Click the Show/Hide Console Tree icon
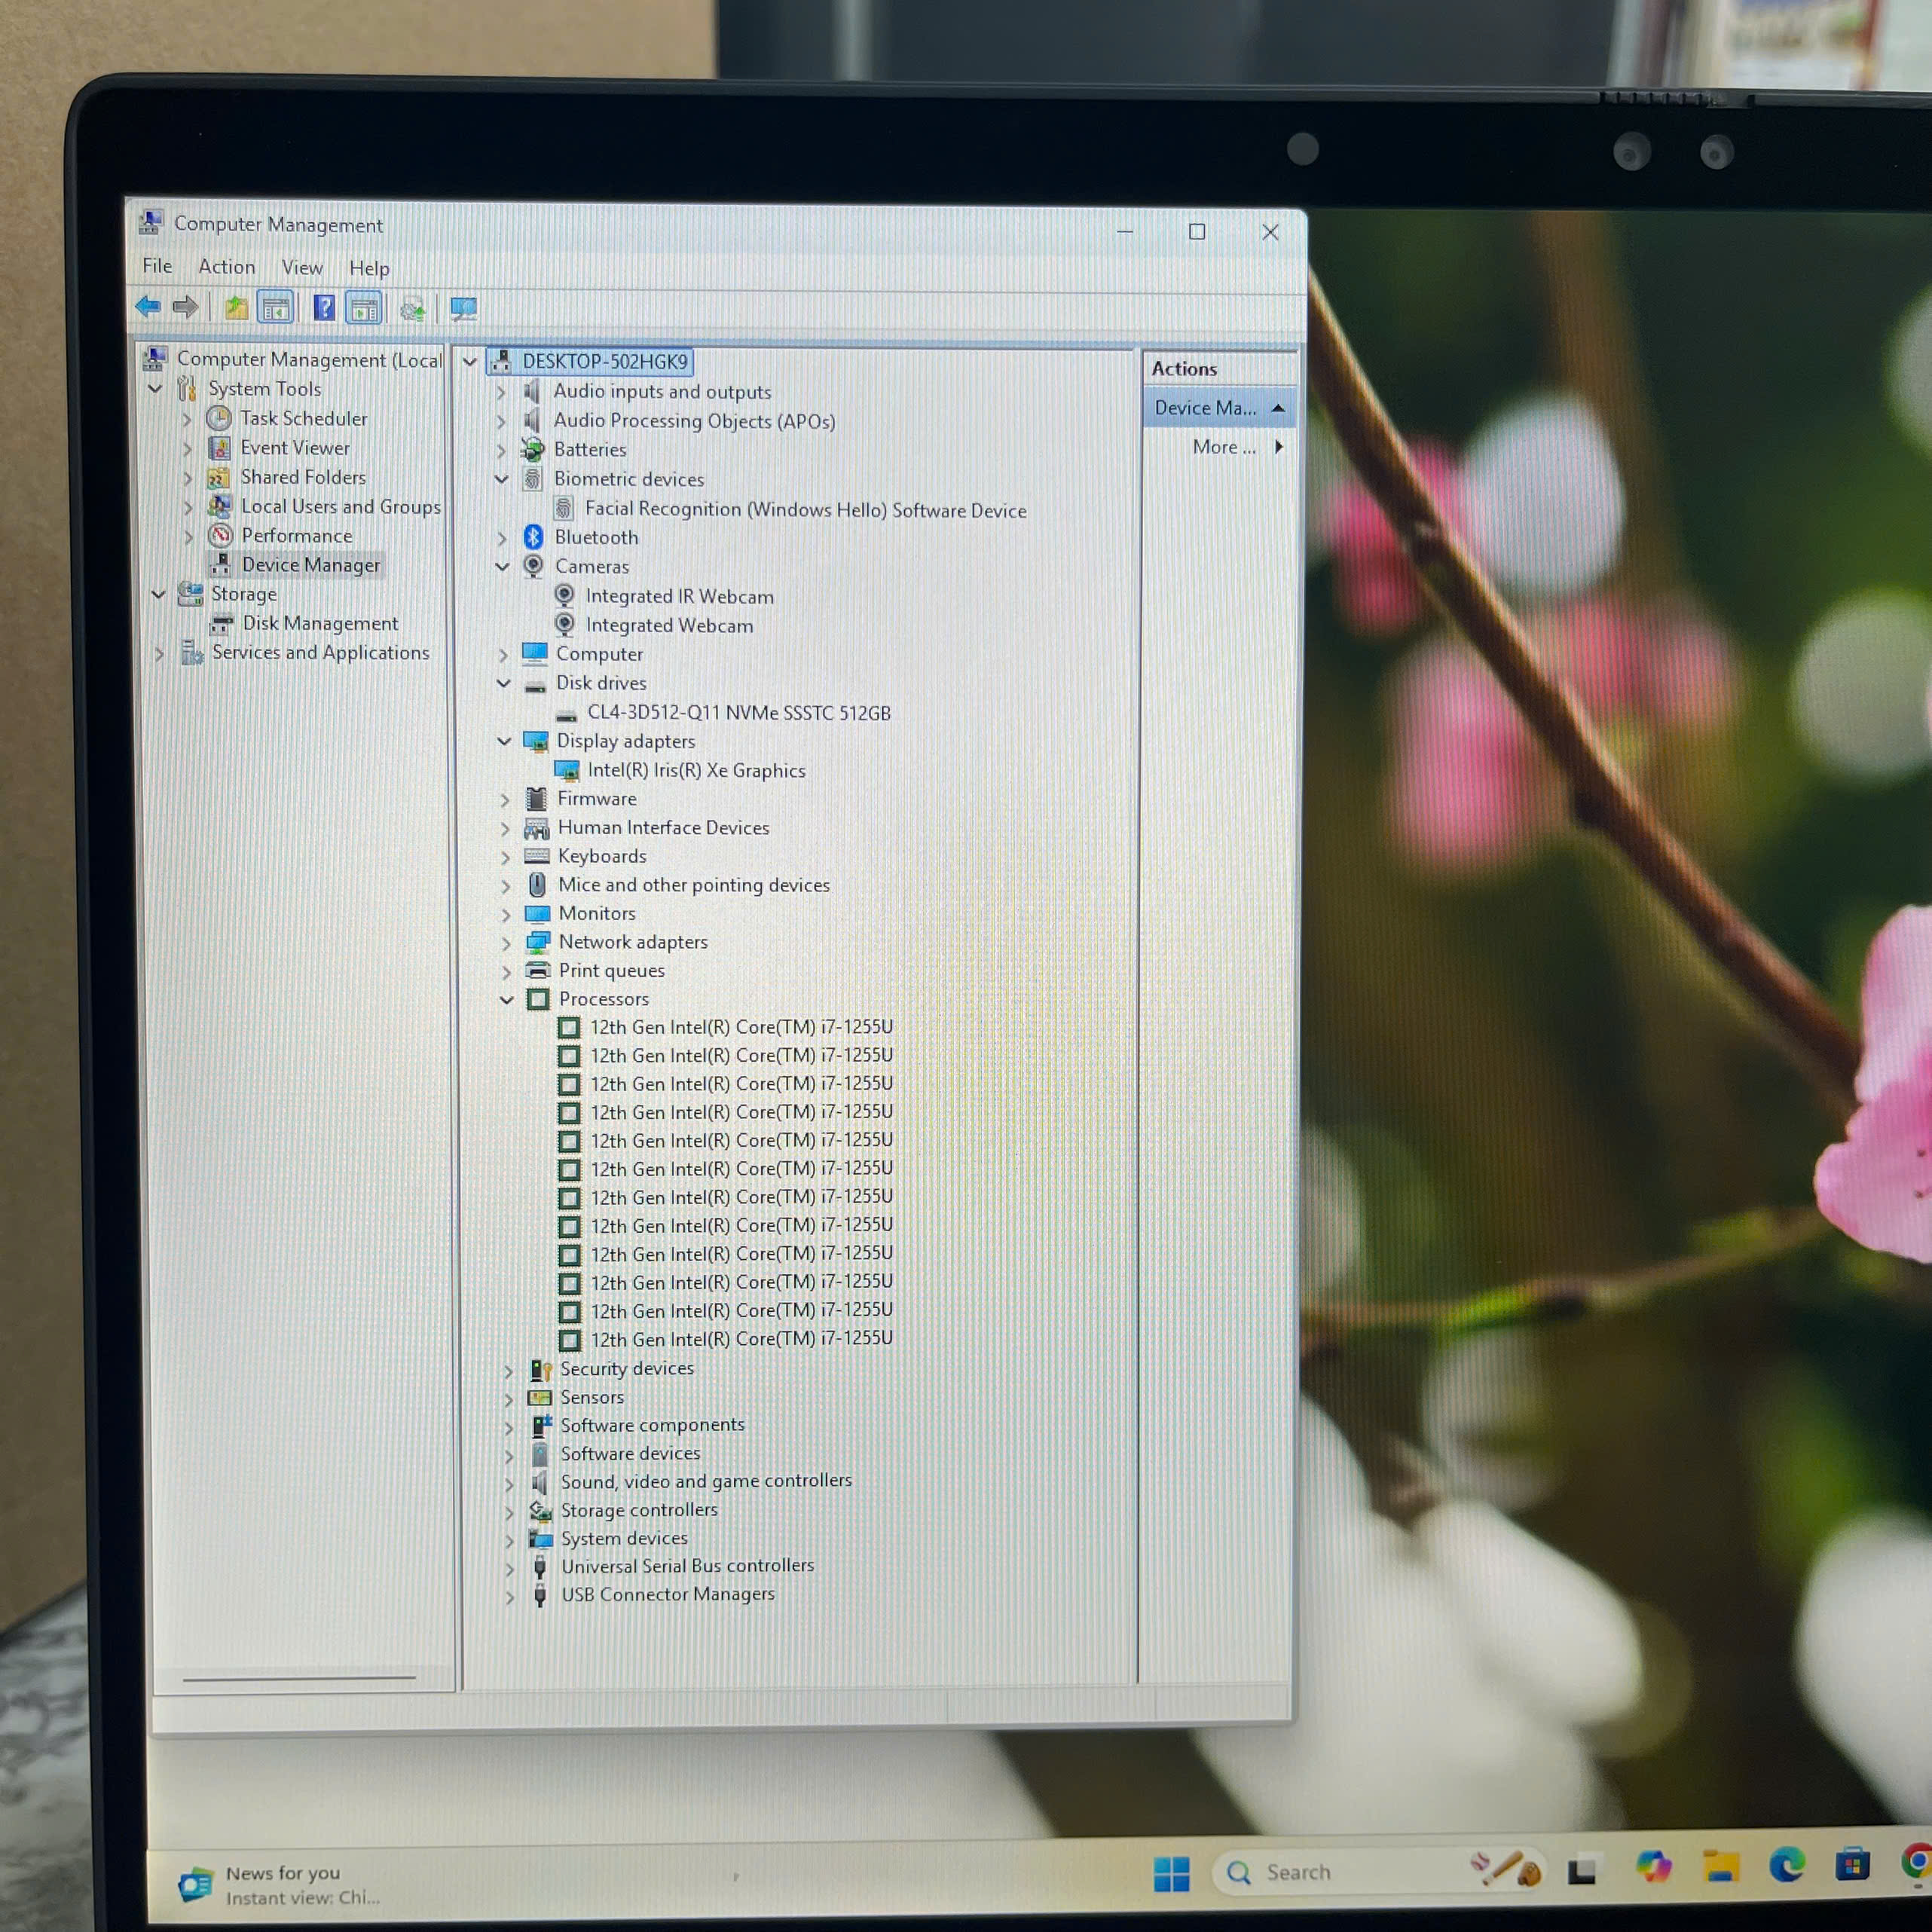Viewport: 1932px width, 1932px height. point(275,308)
